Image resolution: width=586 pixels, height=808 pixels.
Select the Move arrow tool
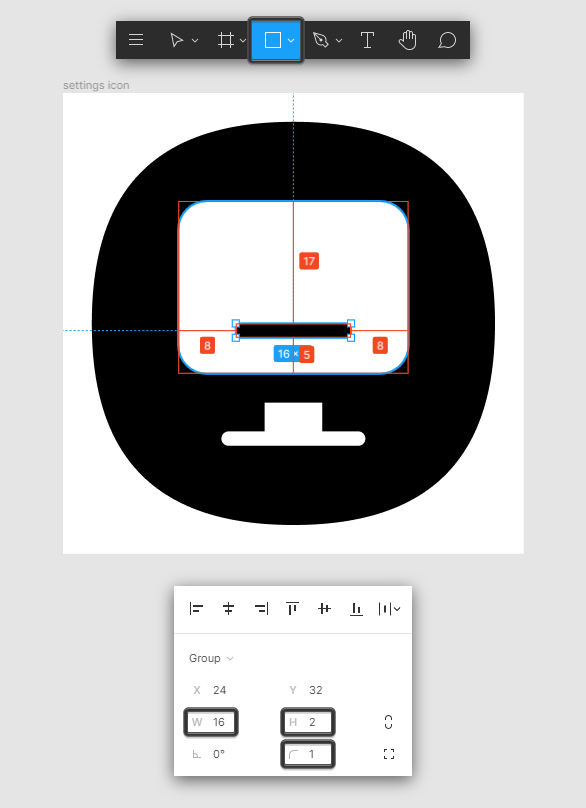176,40
